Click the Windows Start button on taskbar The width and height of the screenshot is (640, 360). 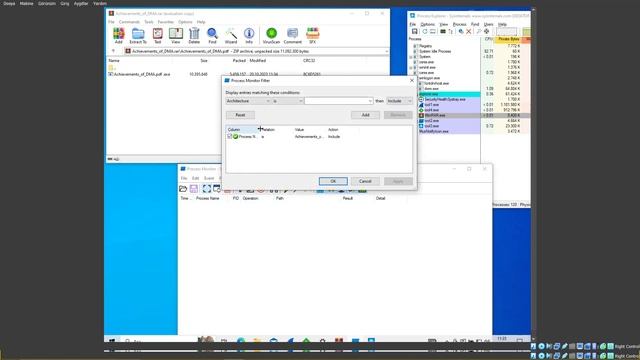[112, 340]
